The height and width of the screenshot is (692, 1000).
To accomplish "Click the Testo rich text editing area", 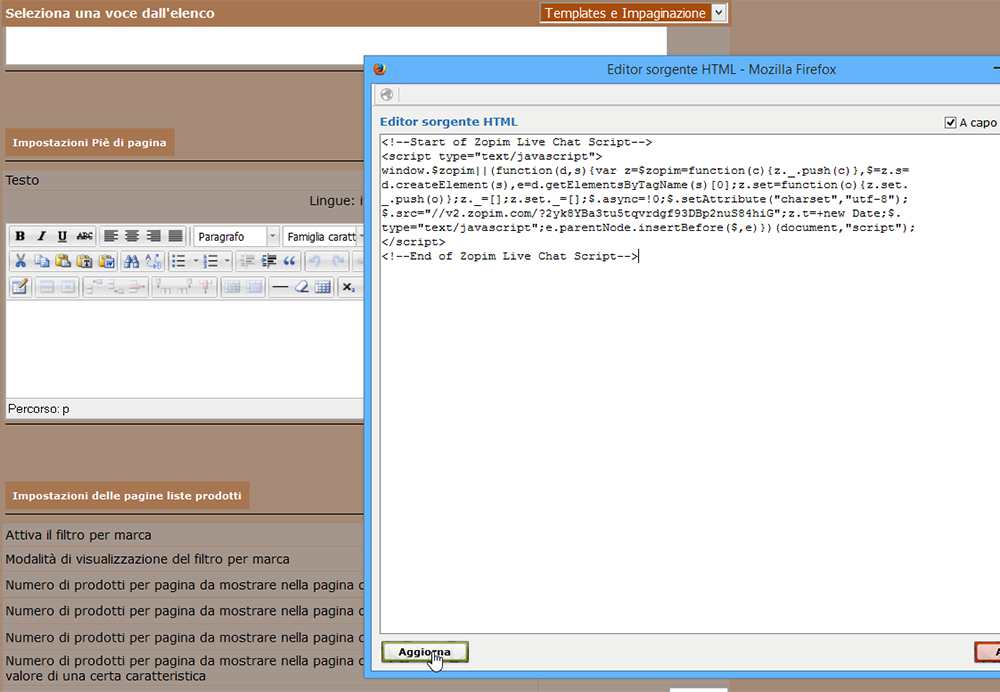I will click(x=185, y=349).
